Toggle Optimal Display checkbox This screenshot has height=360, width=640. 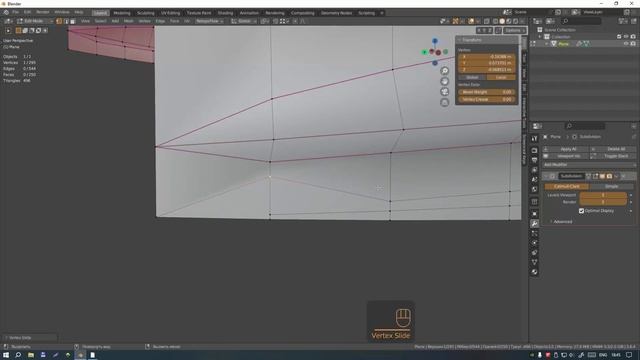(581, 211)
